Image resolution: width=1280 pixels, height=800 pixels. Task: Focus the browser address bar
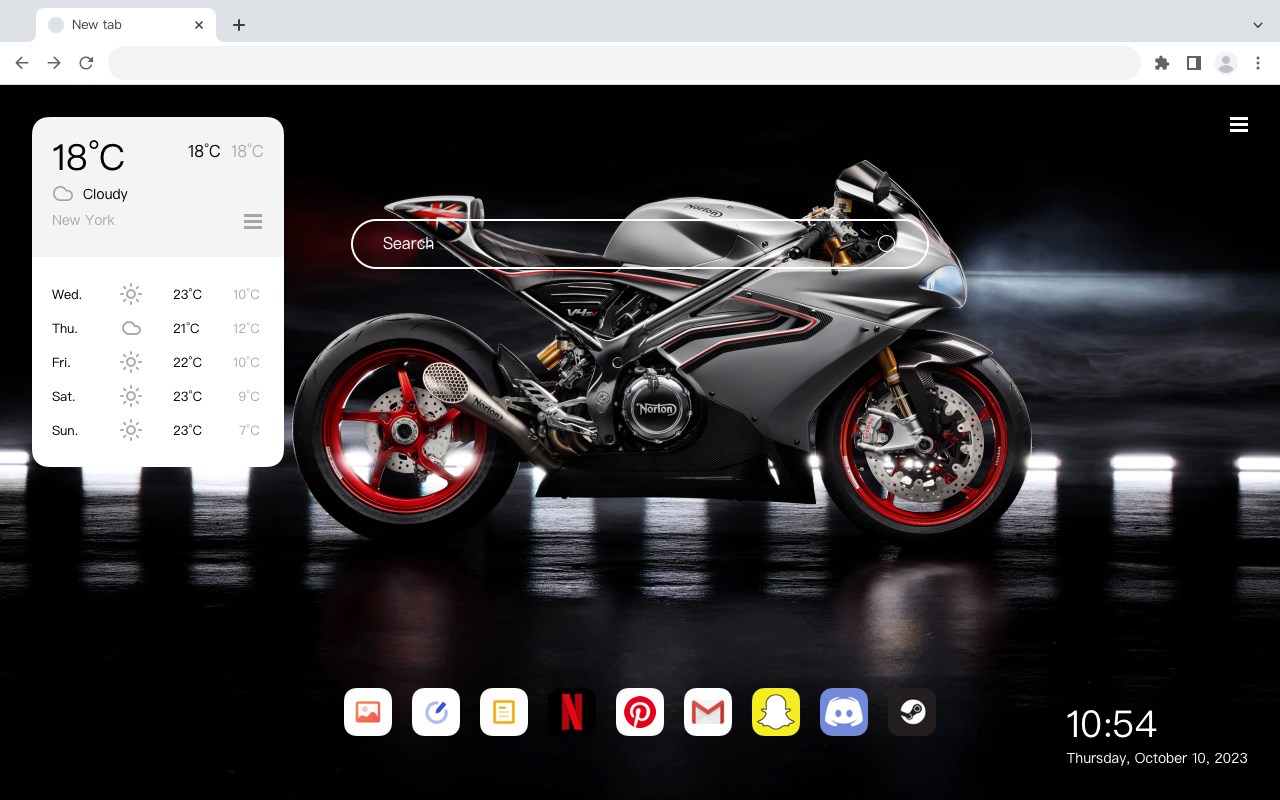(x=624, y=63)
